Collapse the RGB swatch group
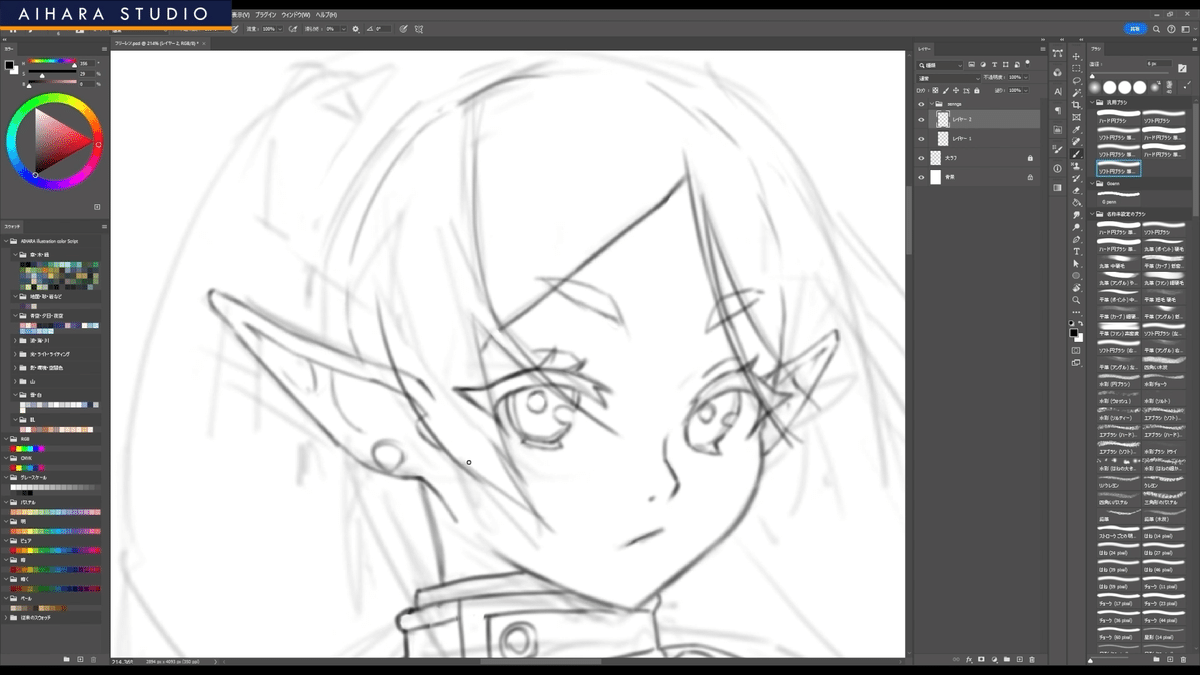The image size is (1200, 675). [7, 438]
